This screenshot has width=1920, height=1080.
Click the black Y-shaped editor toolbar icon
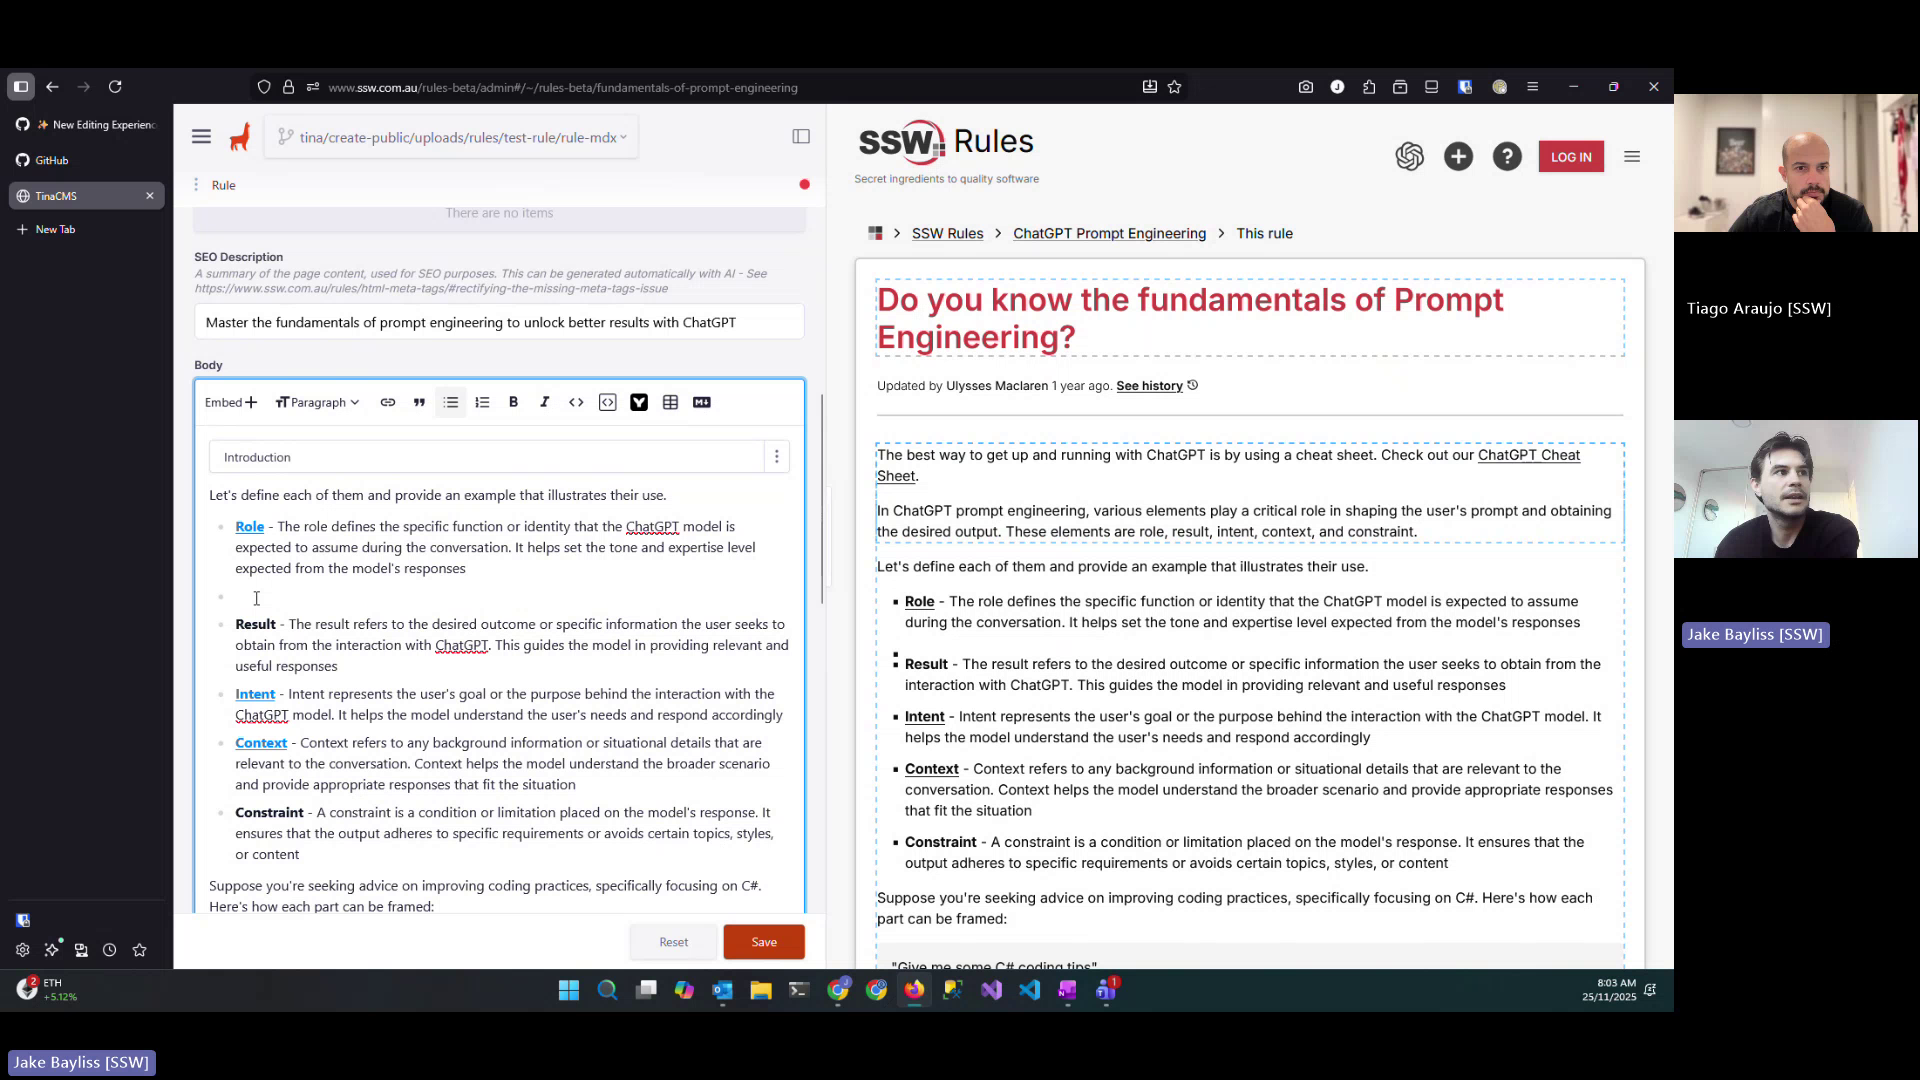[639, 403]
